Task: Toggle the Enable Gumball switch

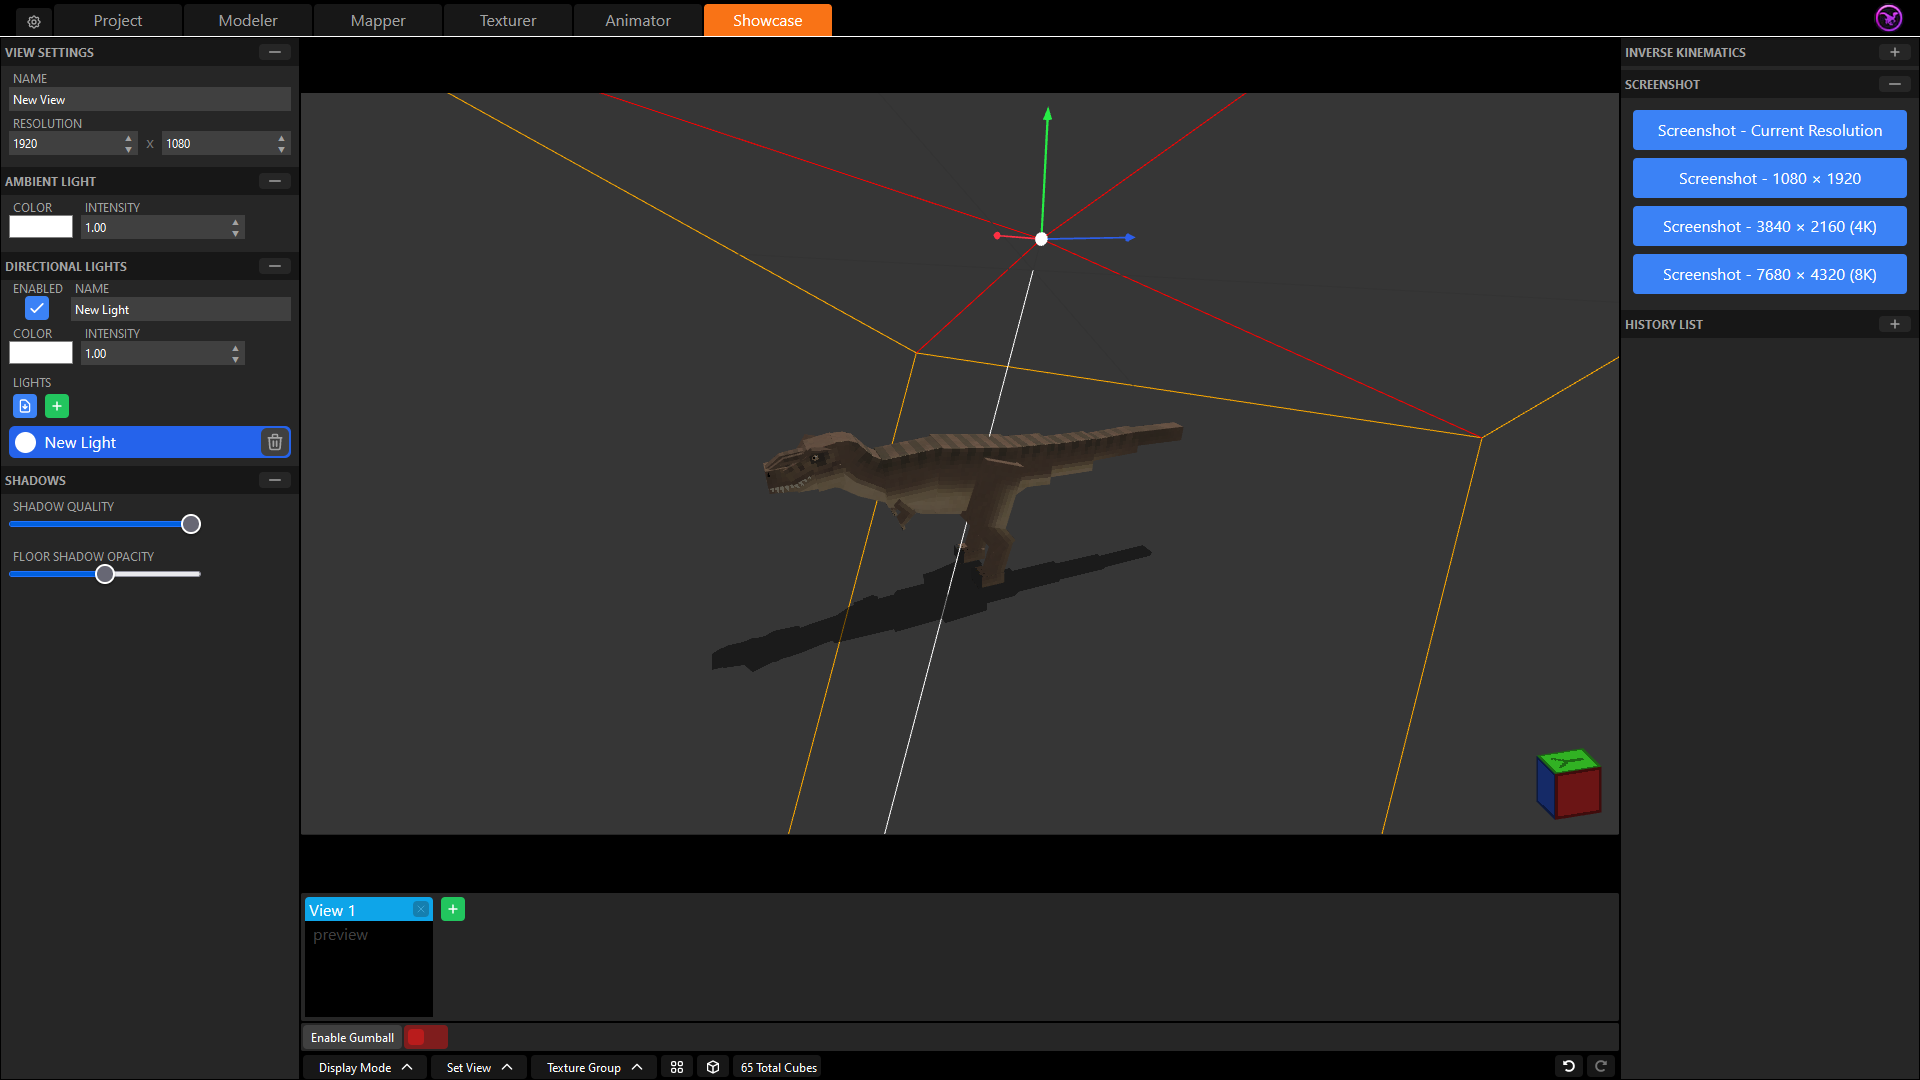Action: pyautogui.click(x=425, y=1037)
